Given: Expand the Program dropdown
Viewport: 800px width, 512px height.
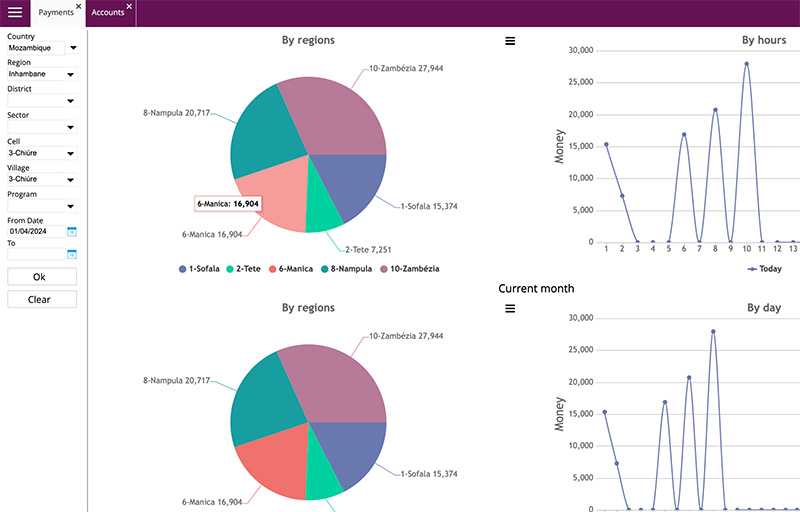Looking at the screenshot, I should pyautogui.click(x=71, y=207).
